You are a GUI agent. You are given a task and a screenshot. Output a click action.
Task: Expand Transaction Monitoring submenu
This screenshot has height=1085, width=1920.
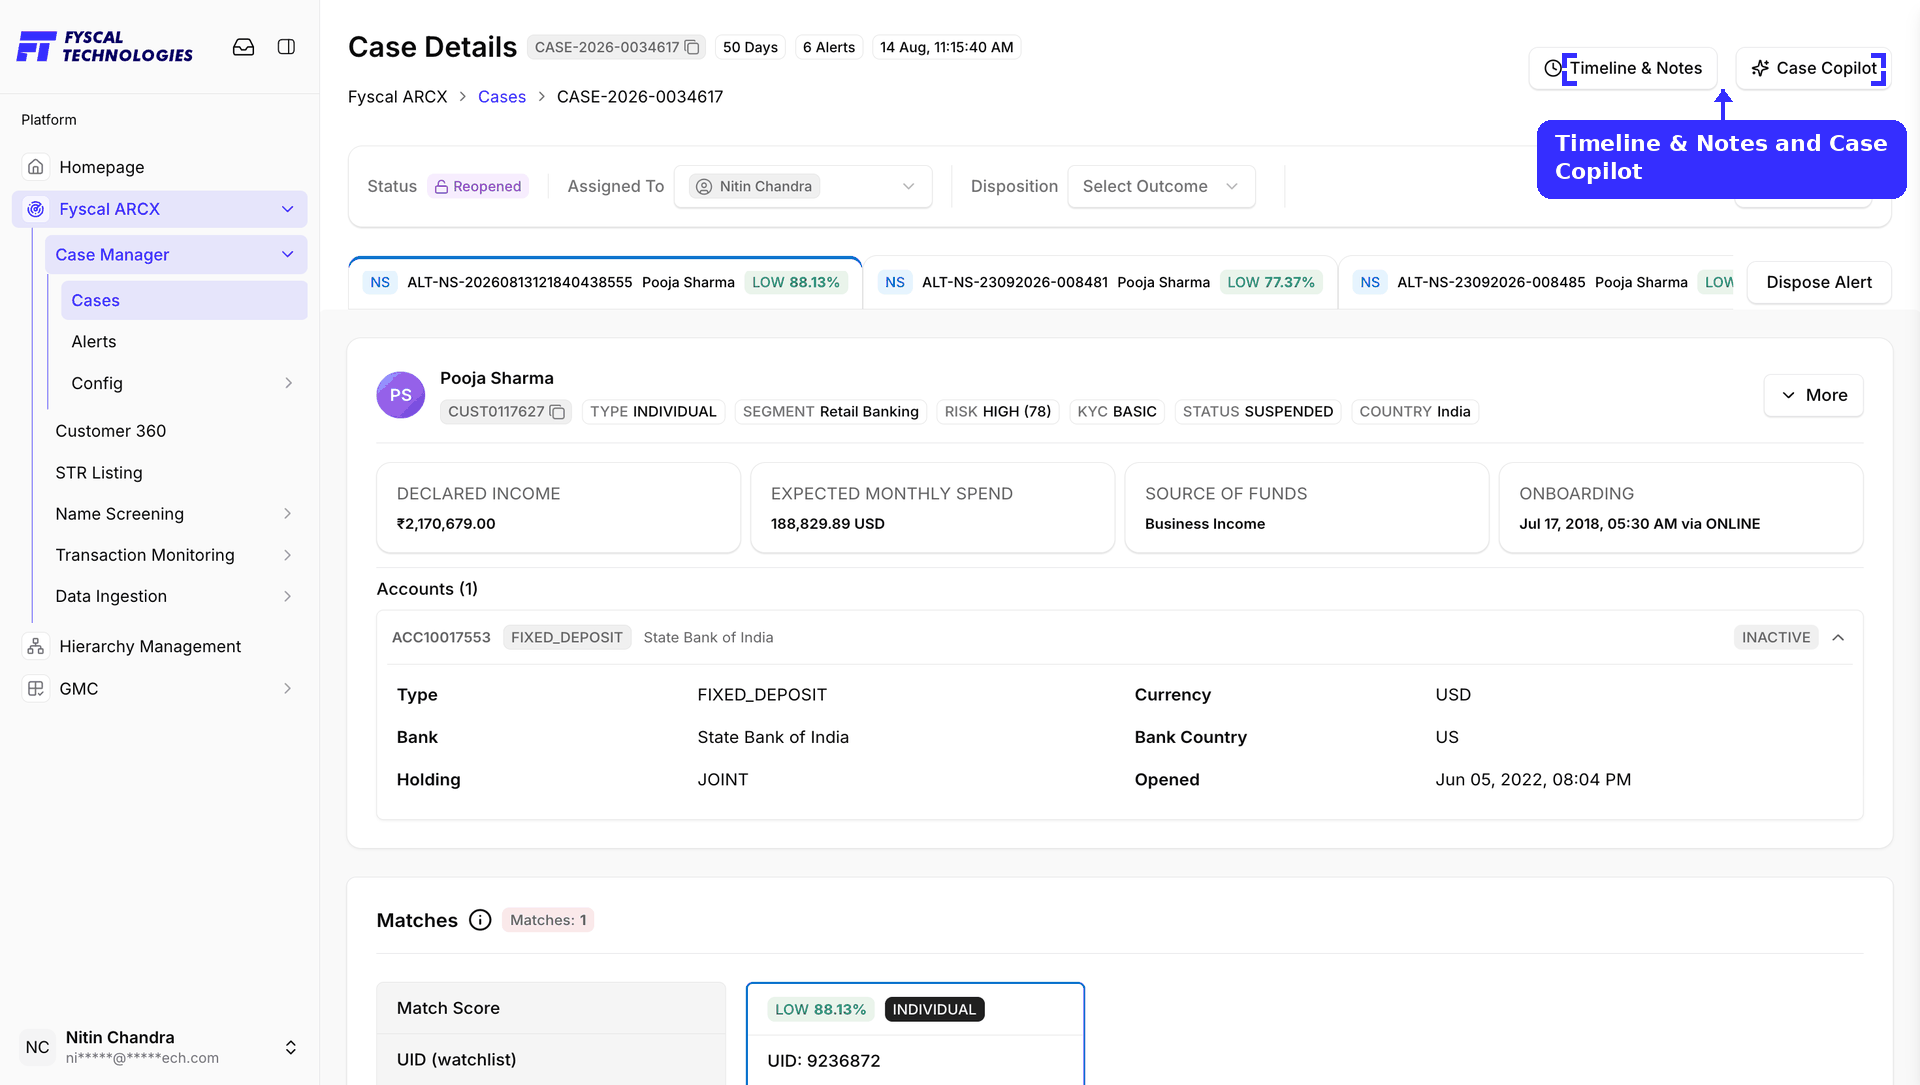(x=288, y=555)
